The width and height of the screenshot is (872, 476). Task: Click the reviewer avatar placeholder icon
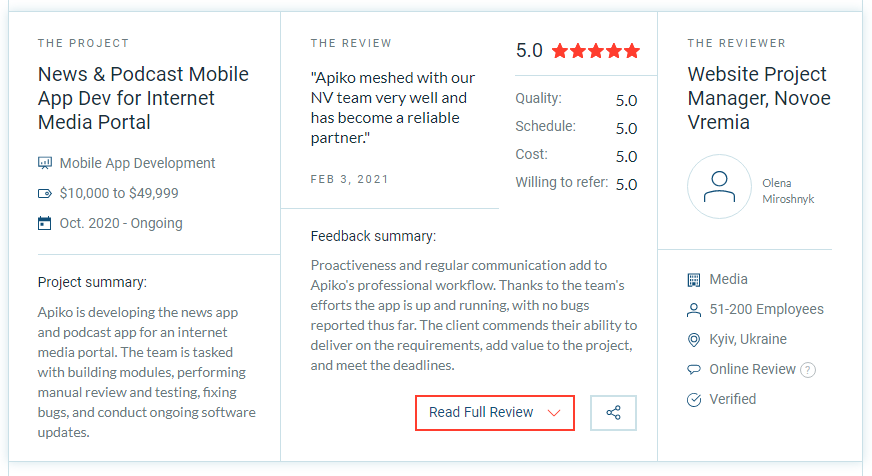(x=719, y=186)
